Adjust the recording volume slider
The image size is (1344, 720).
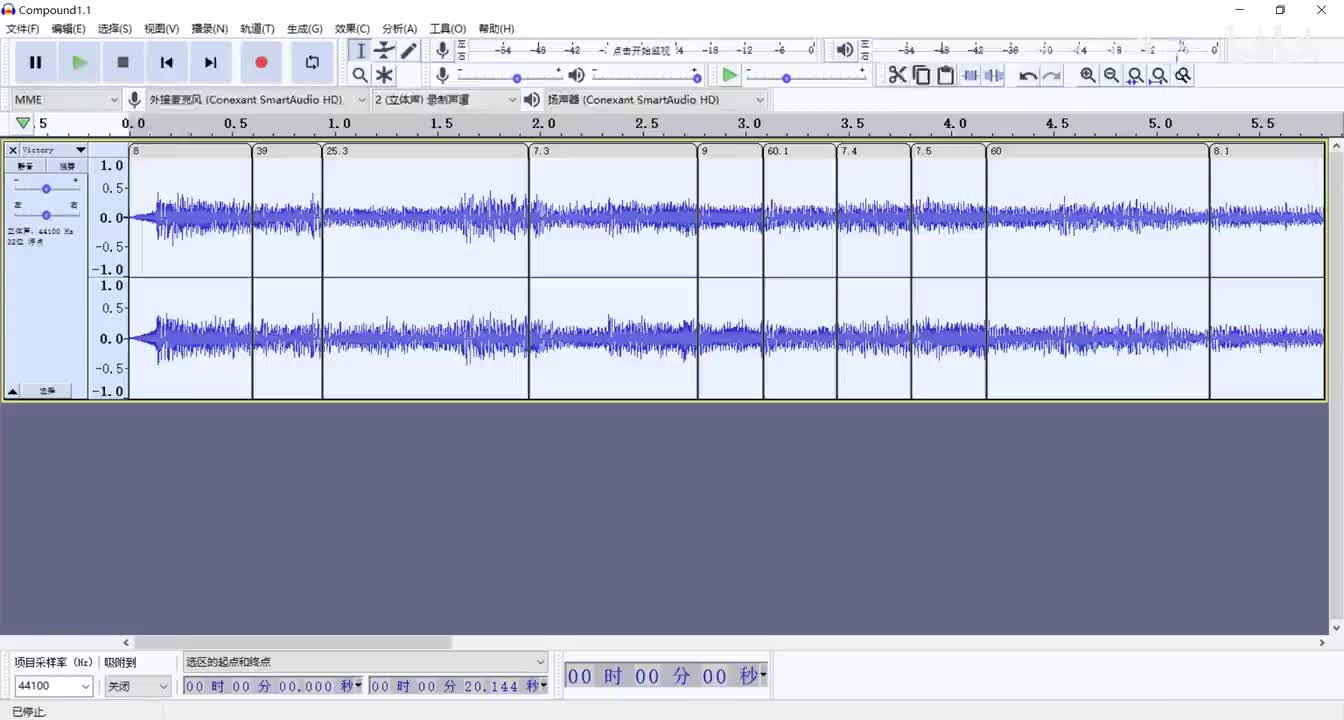pyautogui.click(x=511, y=75)
